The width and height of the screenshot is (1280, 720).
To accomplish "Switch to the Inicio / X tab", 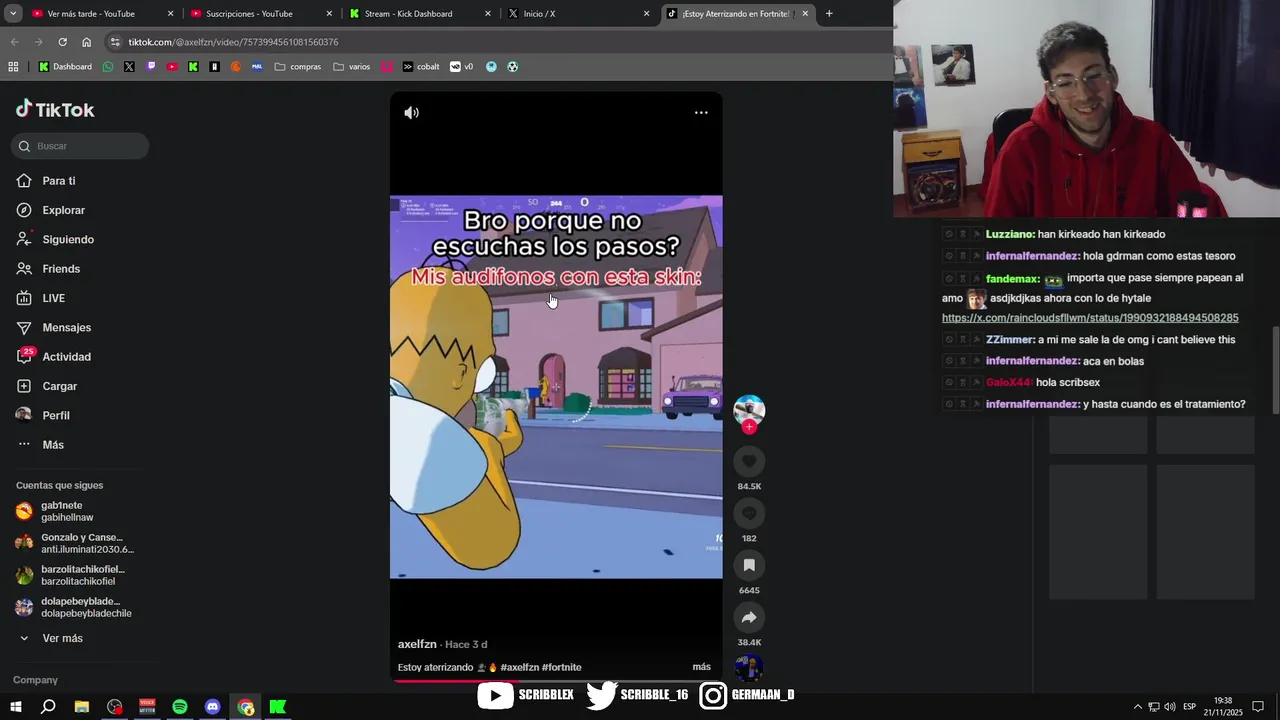I will (x=578, y=14).
